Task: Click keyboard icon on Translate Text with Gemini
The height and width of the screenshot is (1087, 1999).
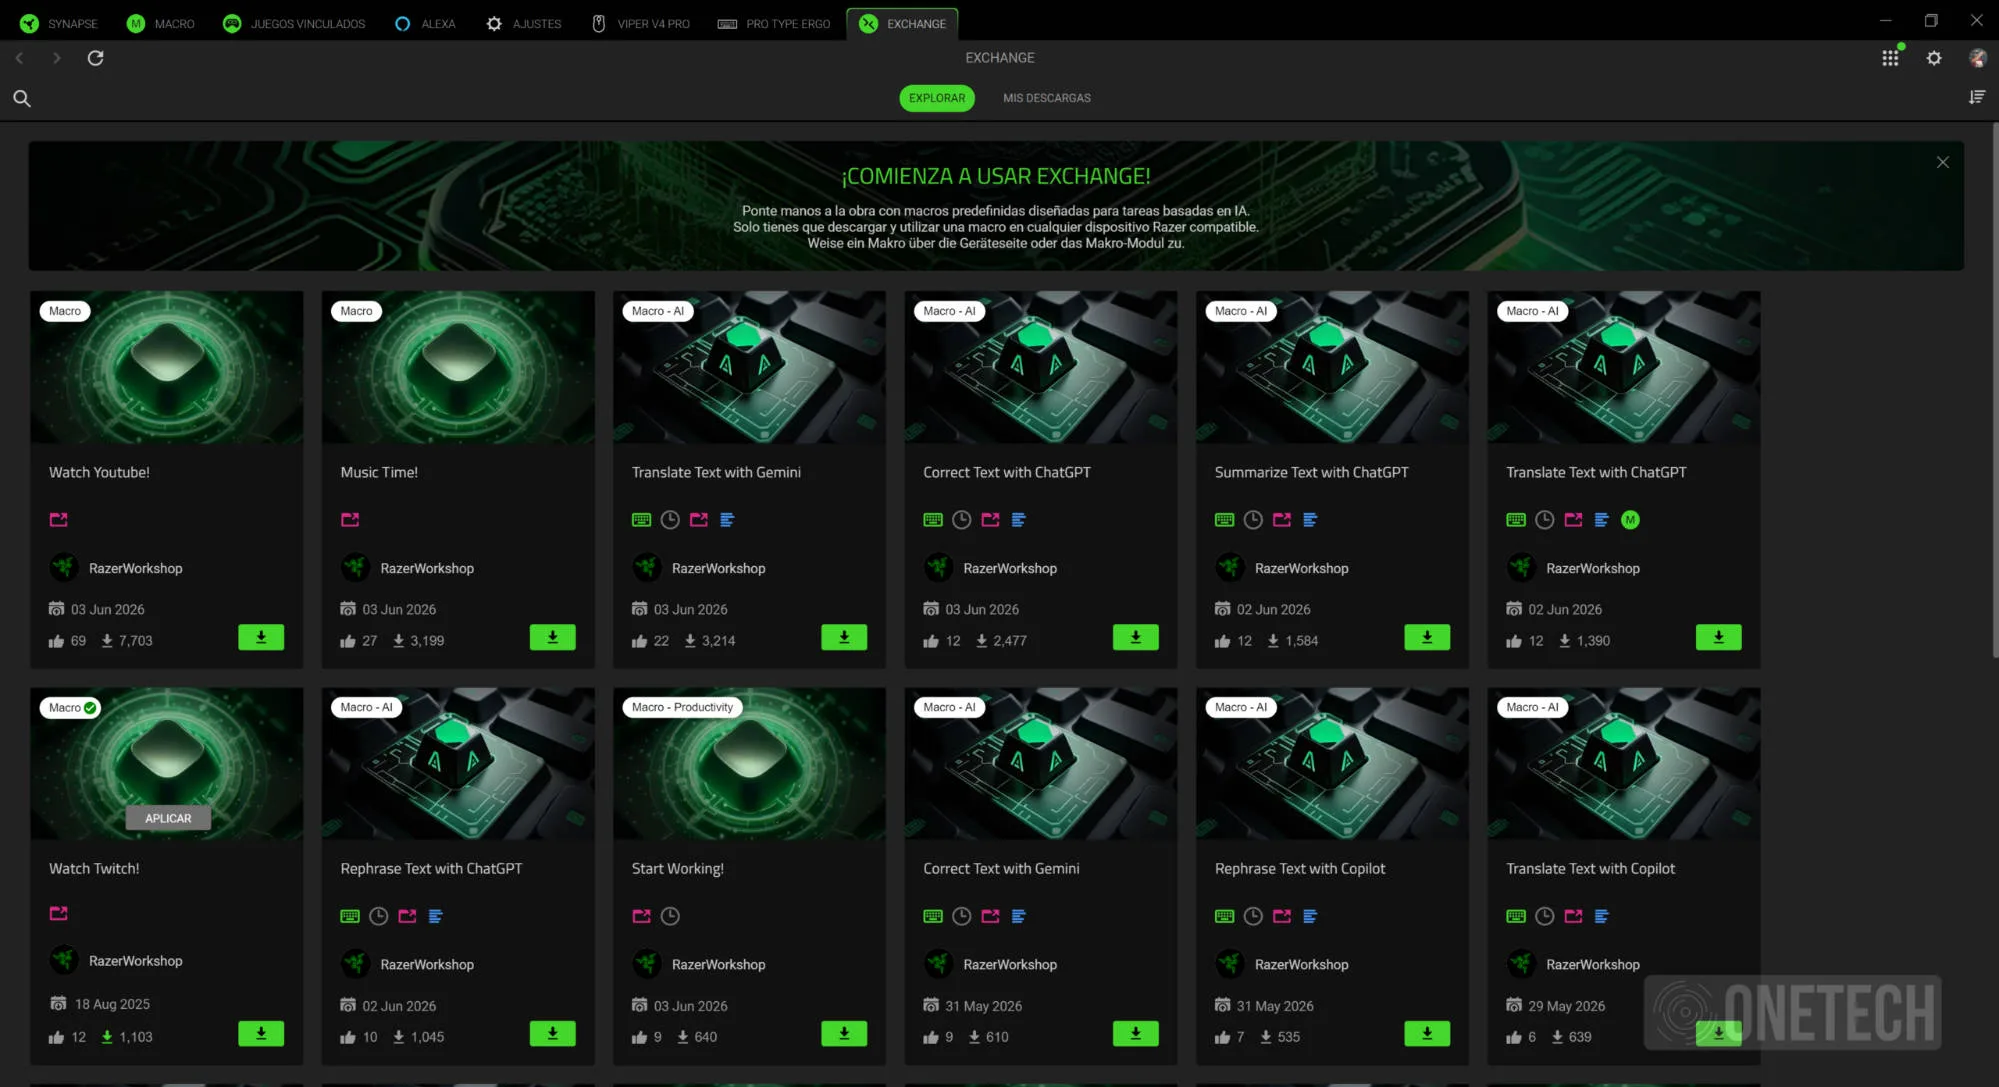Action: 641,520
